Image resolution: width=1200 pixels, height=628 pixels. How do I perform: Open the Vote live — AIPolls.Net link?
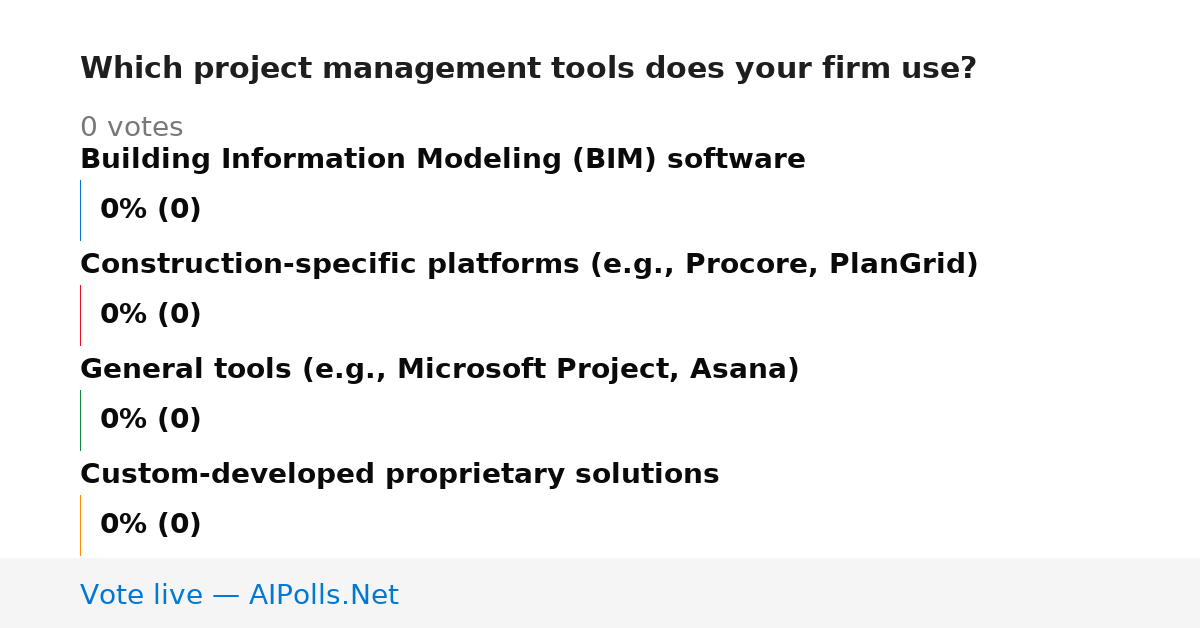239,596
